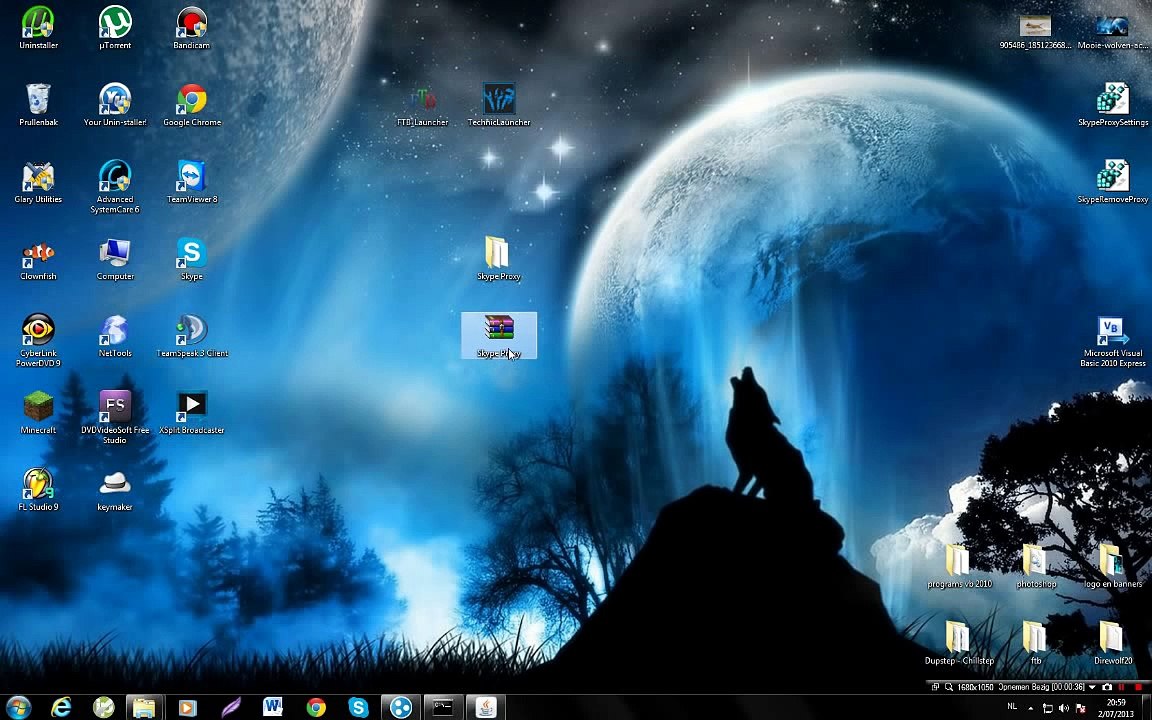Image resolution: width=1152 pixels, height=720 pixels.
Task: Launch XSplit Broadcaster shortcut
Action: click(192, 413)
